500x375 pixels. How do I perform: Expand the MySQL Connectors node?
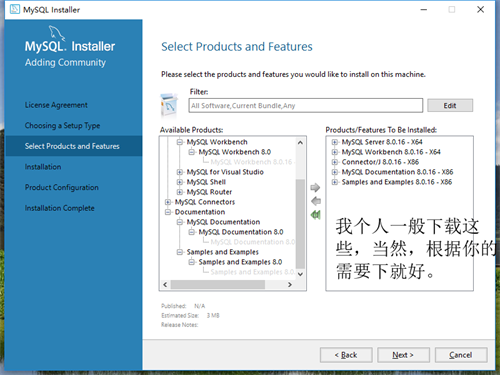click(x=168, y=202)
